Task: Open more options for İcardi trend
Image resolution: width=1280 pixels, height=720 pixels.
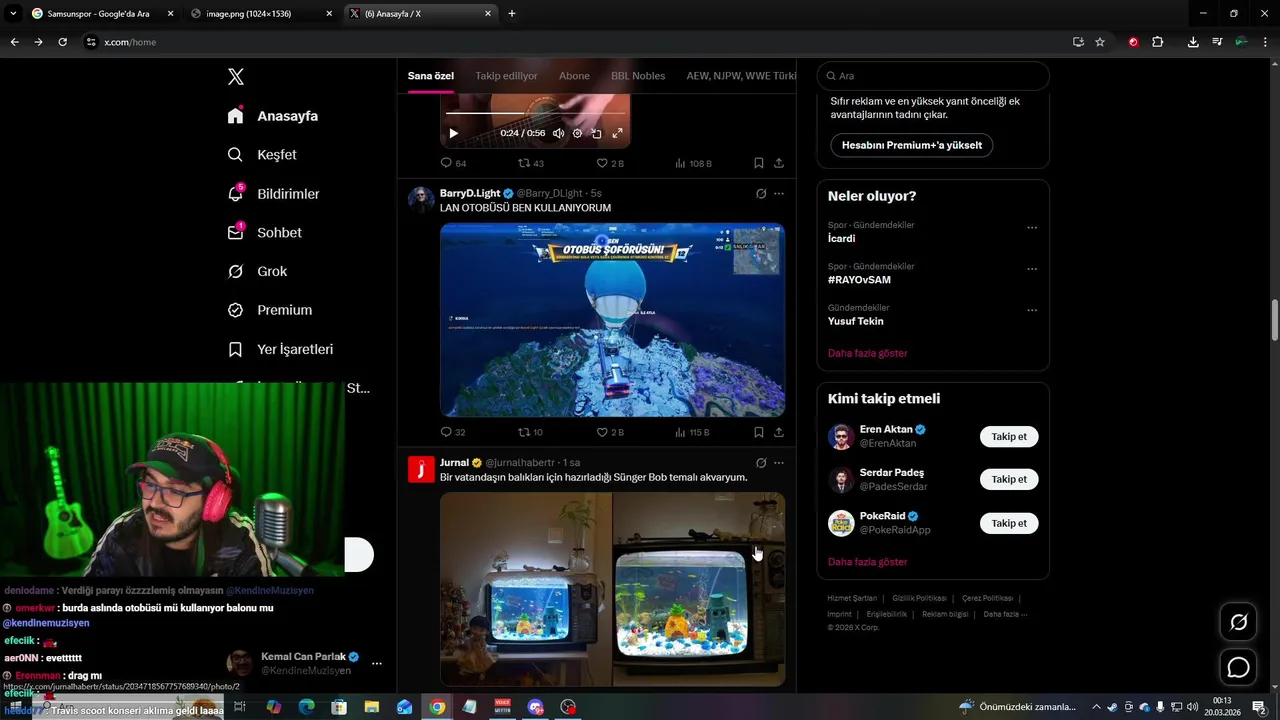Action: click(1032, 228)
